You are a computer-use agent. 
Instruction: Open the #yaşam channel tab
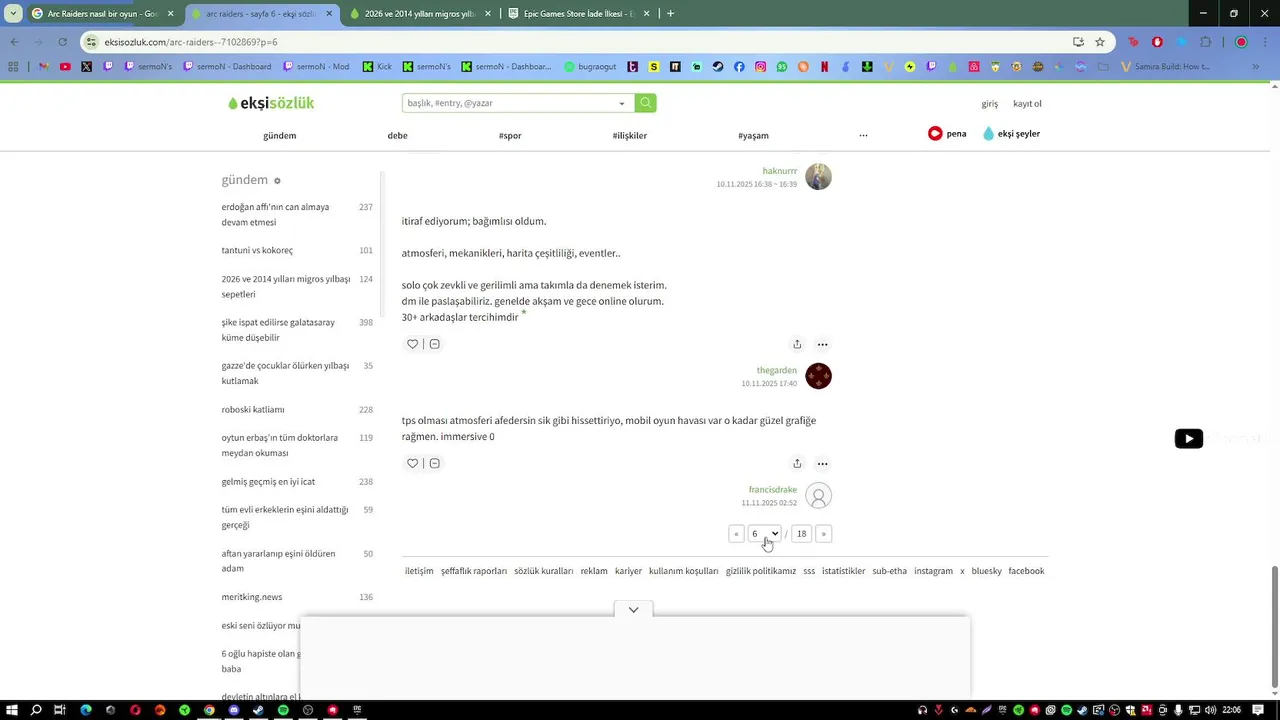point(753,135)
